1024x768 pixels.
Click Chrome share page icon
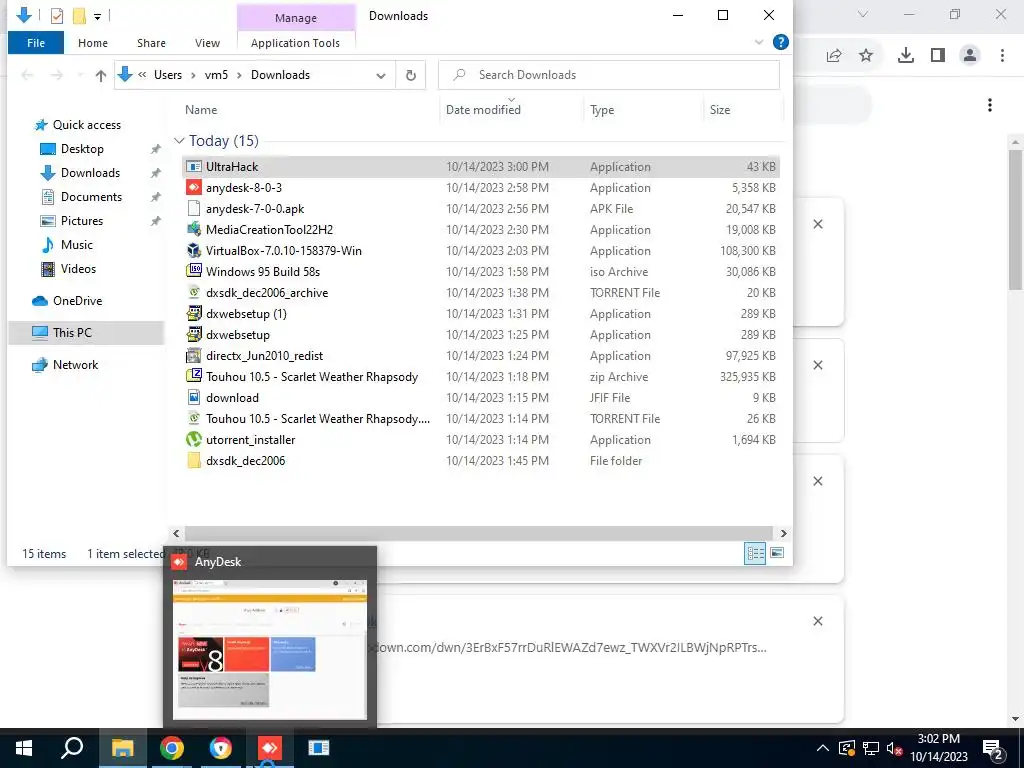click(833, 56)
